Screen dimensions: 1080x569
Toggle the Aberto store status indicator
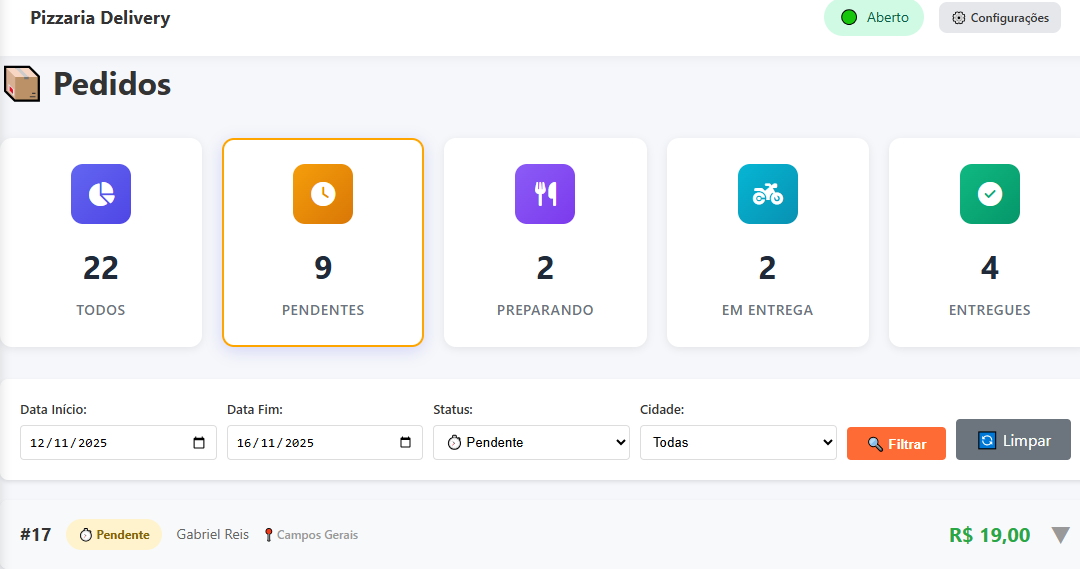coord(873,18)
